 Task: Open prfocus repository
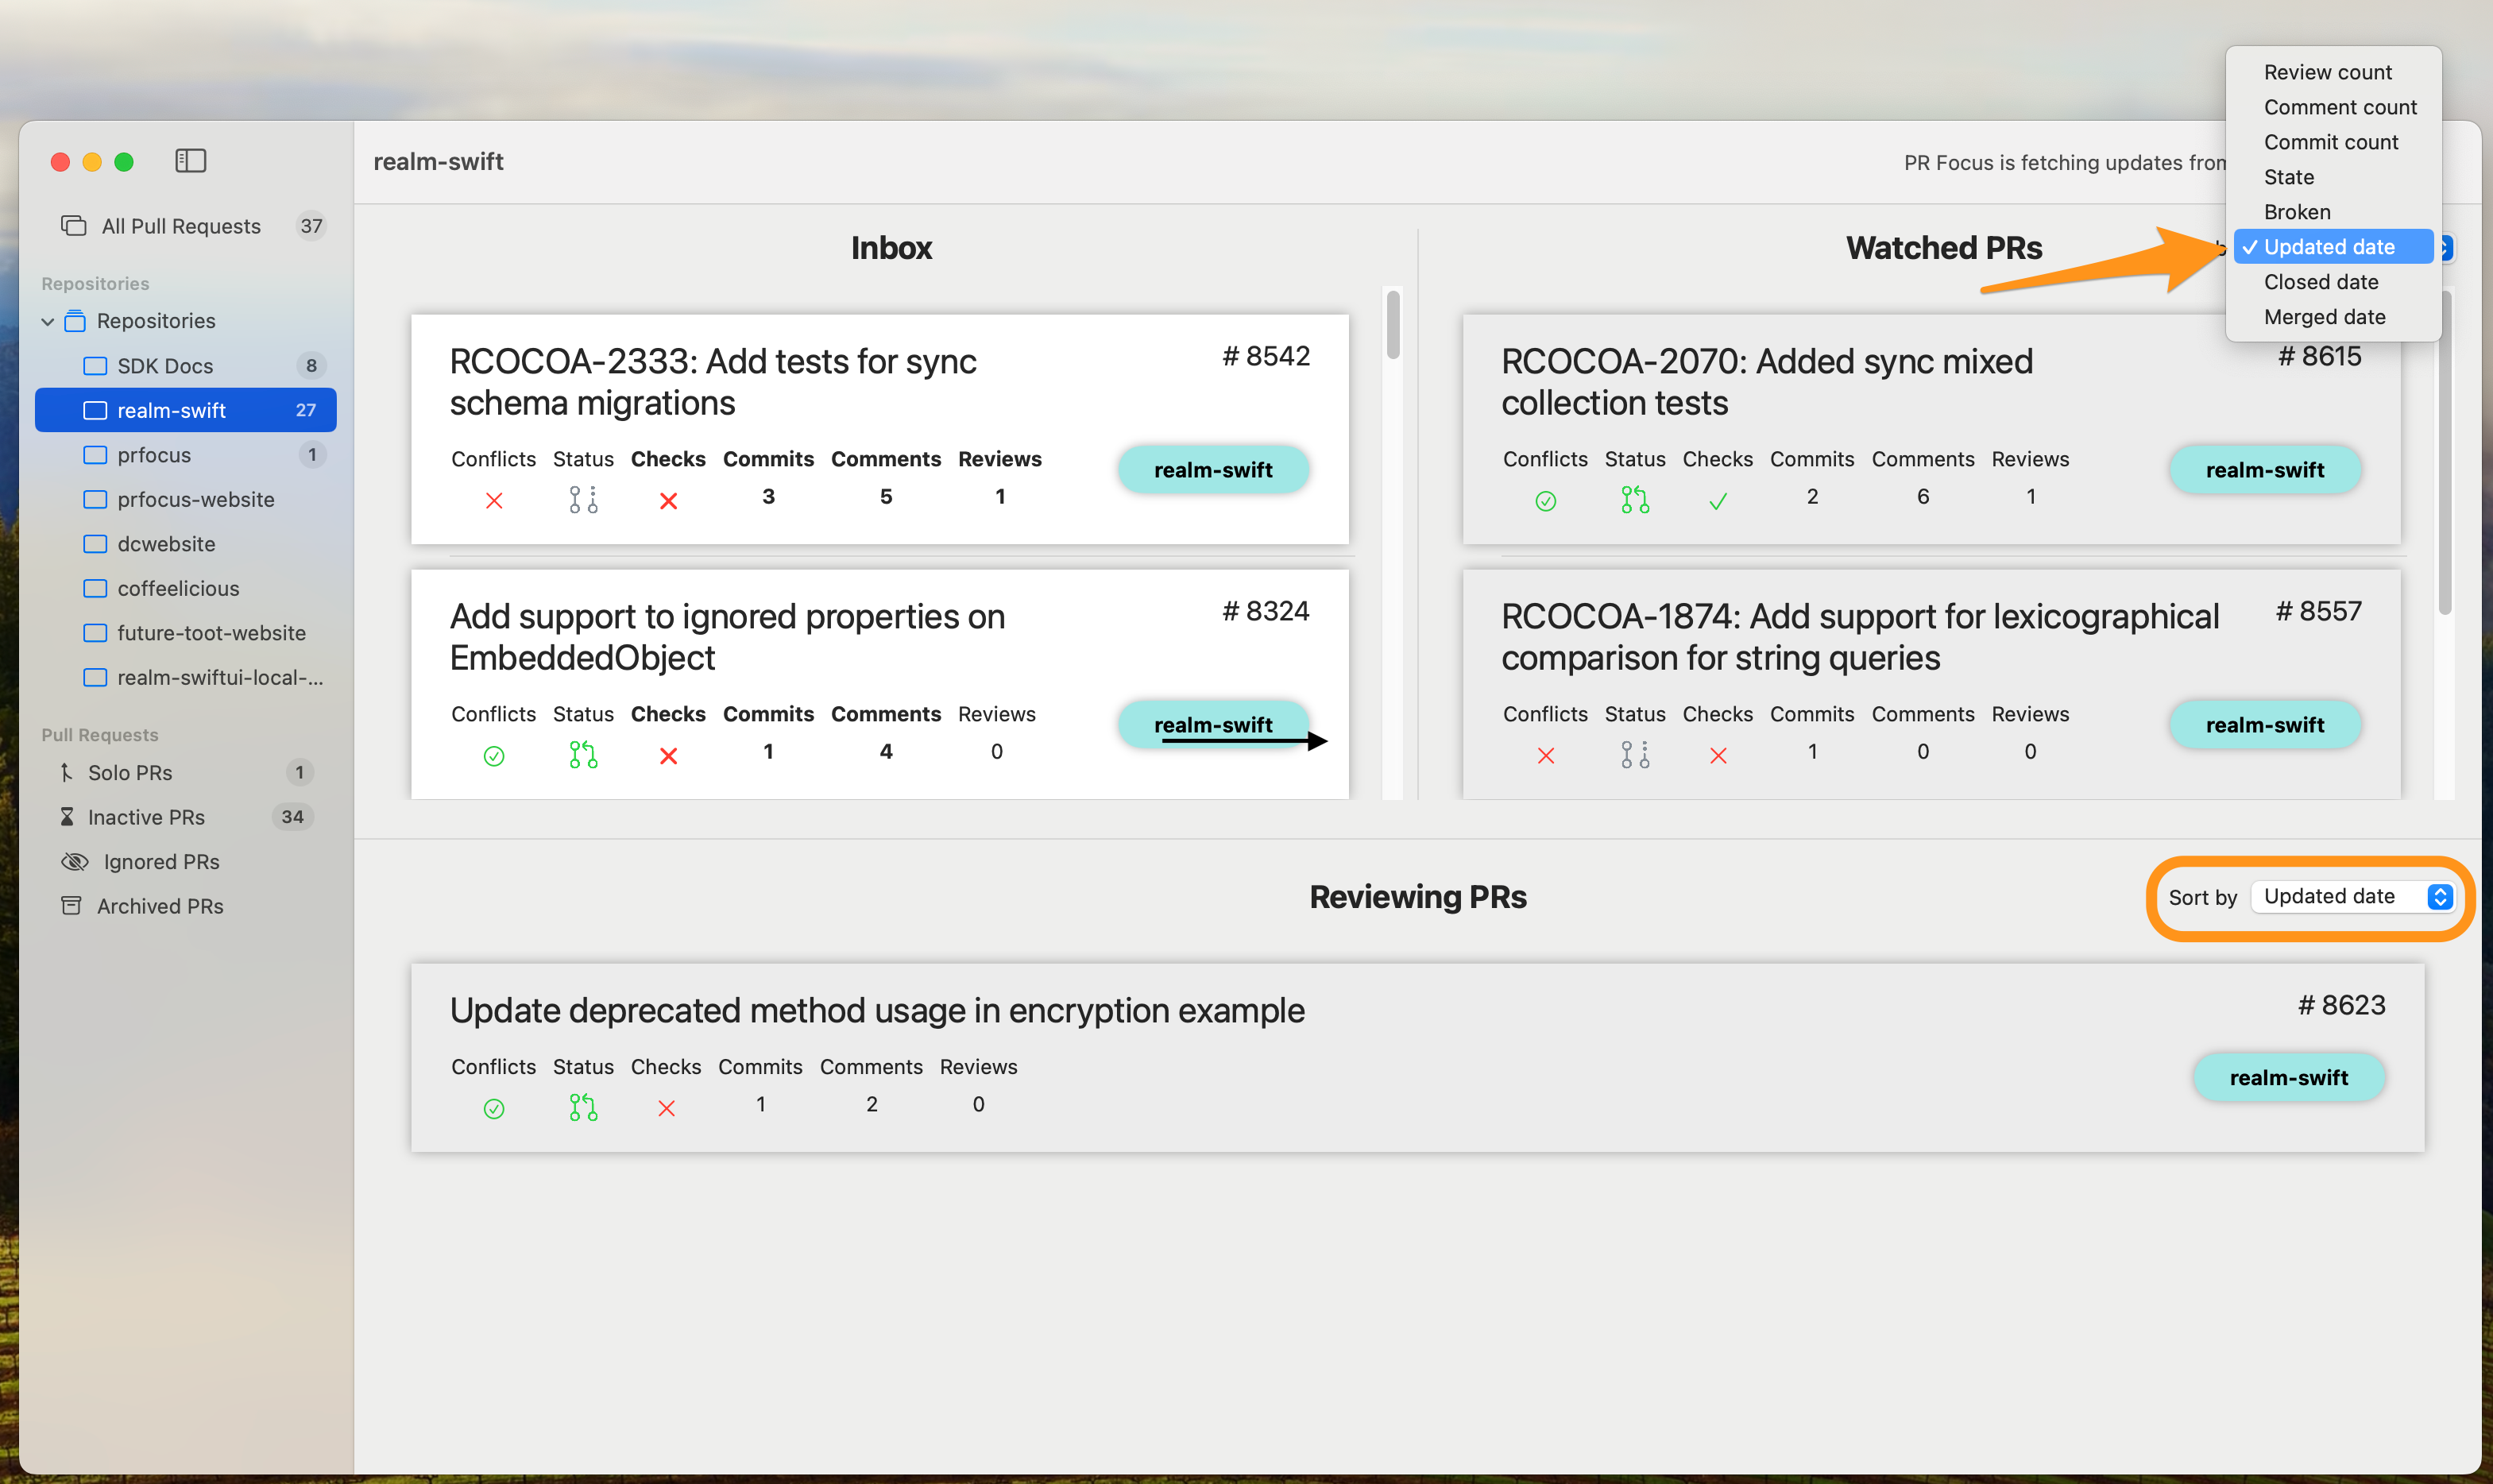tap(186, 455)
